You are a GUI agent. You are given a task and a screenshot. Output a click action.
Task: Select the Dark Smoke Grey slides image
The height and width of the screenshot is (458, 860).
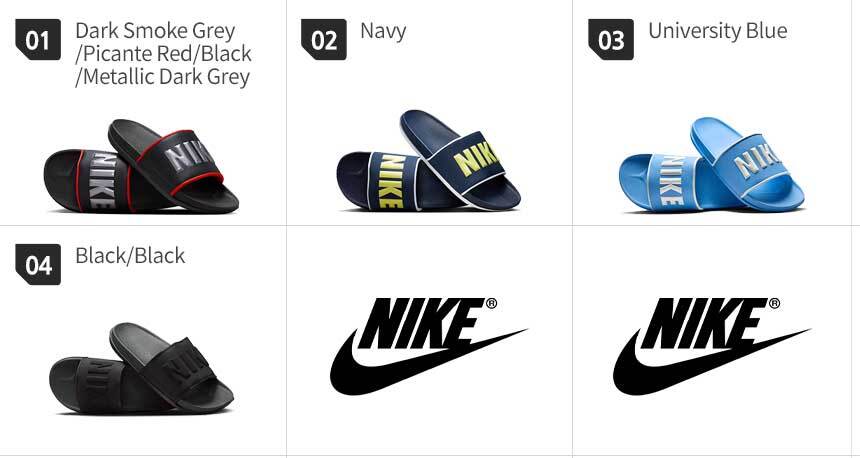141,166
